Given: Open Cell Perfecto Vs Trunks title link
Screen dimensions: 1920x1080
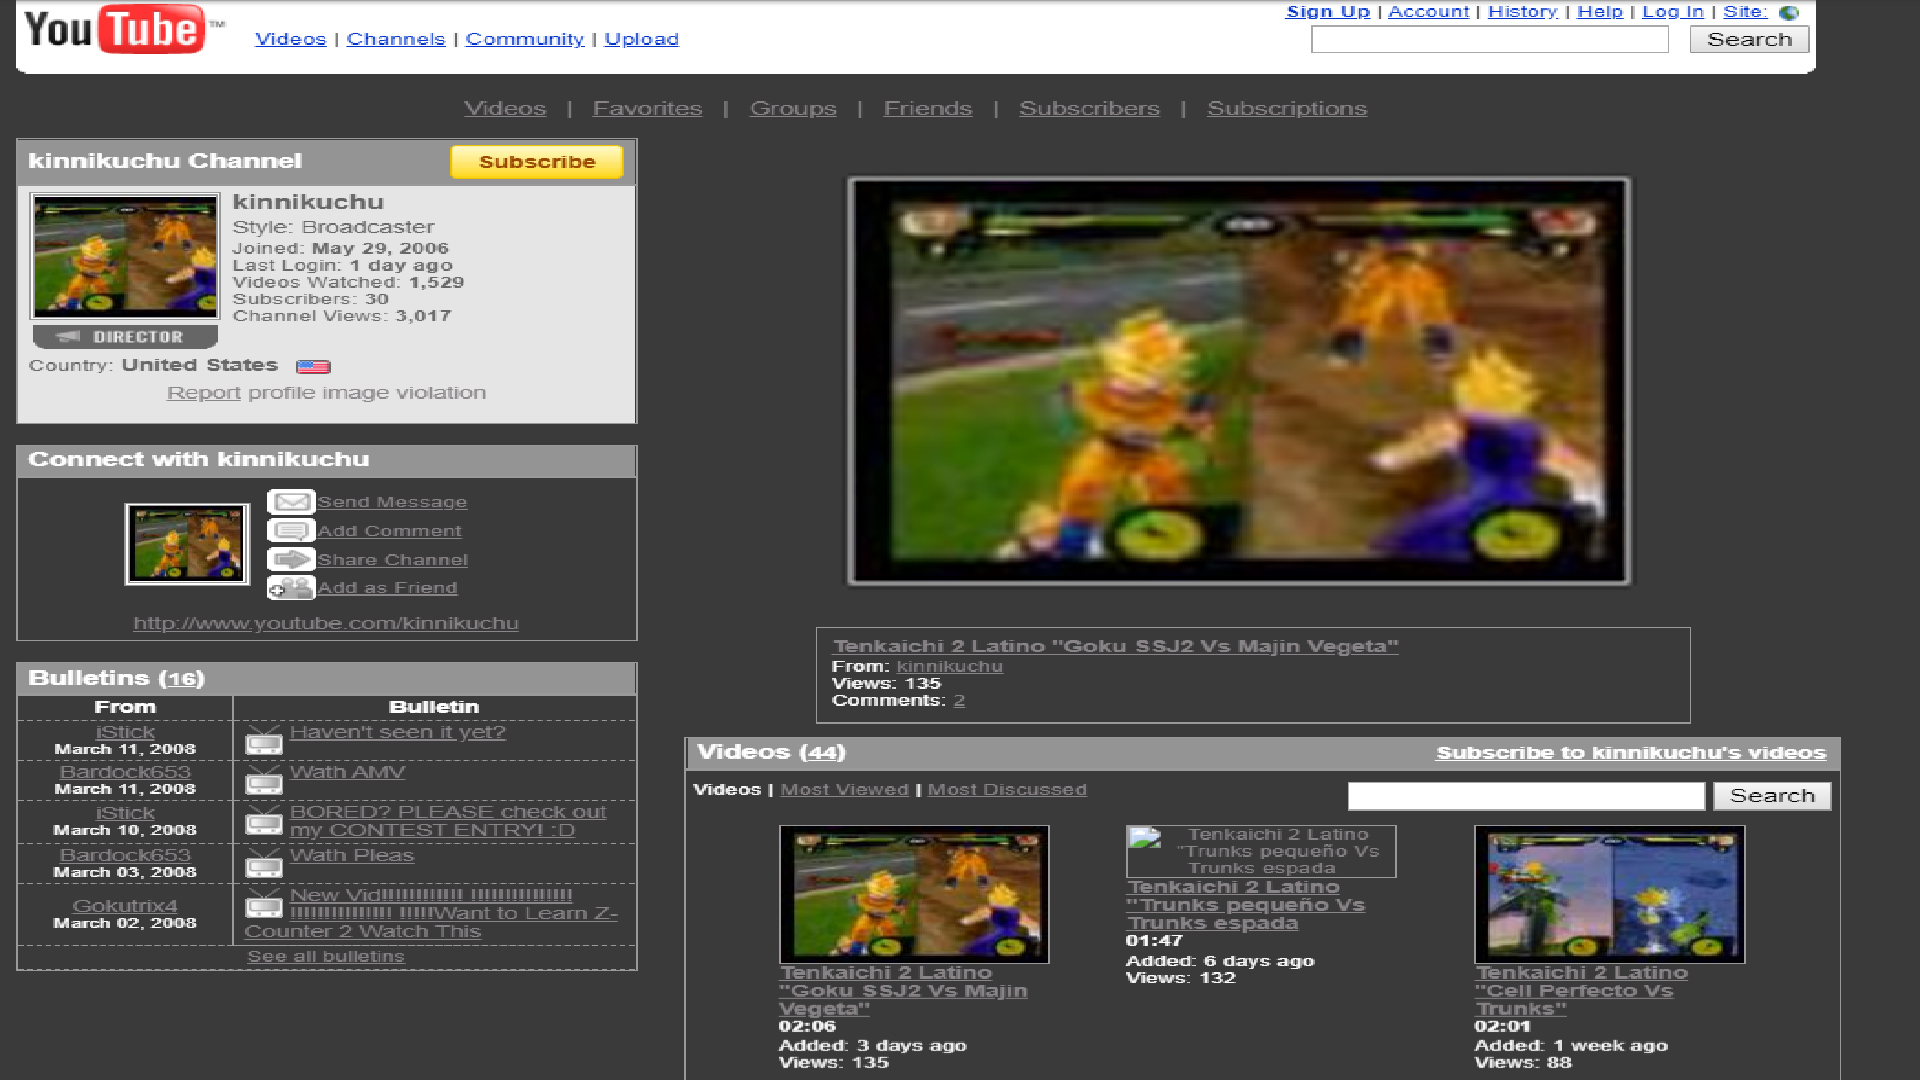Looking at the screenshot, I should [1581, 990].
